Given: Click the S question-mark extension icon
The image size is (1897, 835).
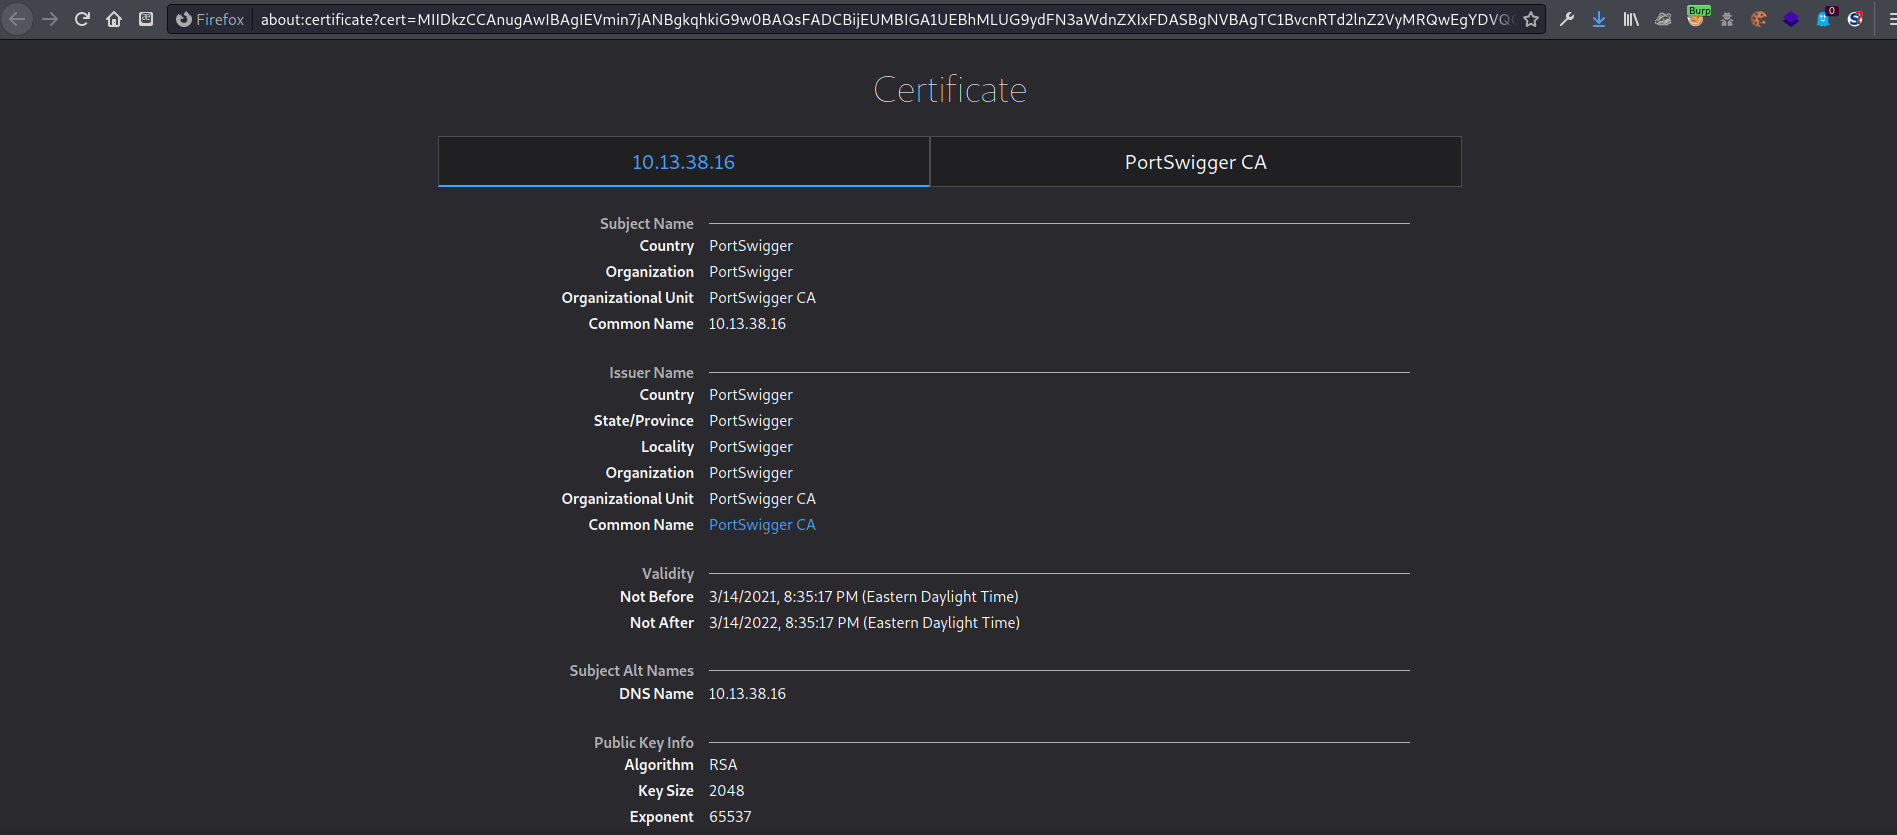Looking at the screenshot, I should pyautogui.click(x=1855, y=19).
